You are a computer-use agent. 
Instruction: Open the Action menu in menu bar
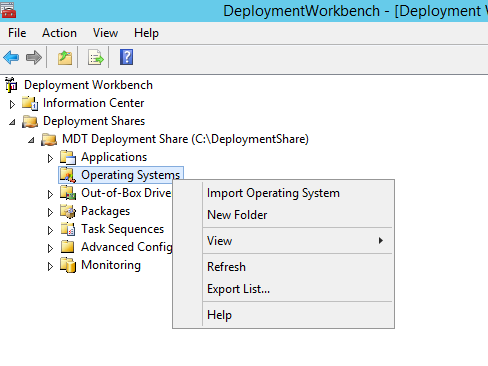59,33
